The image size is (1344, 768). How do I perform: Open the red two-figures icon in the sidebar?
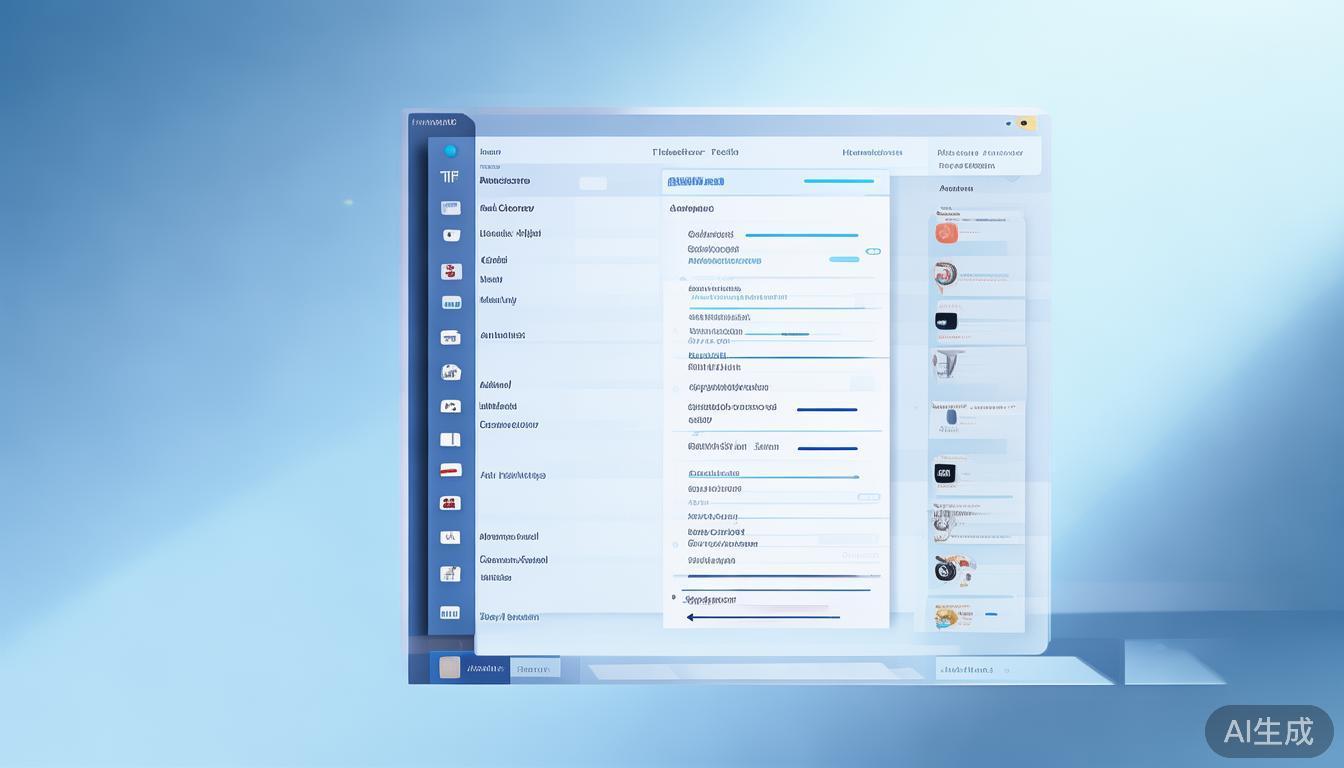(x=450, y=503)
